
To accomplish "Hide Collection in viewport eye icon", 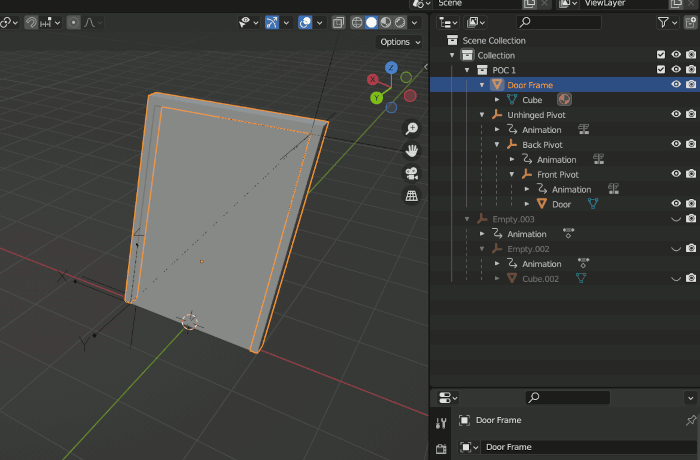I will tap(676, 55).
